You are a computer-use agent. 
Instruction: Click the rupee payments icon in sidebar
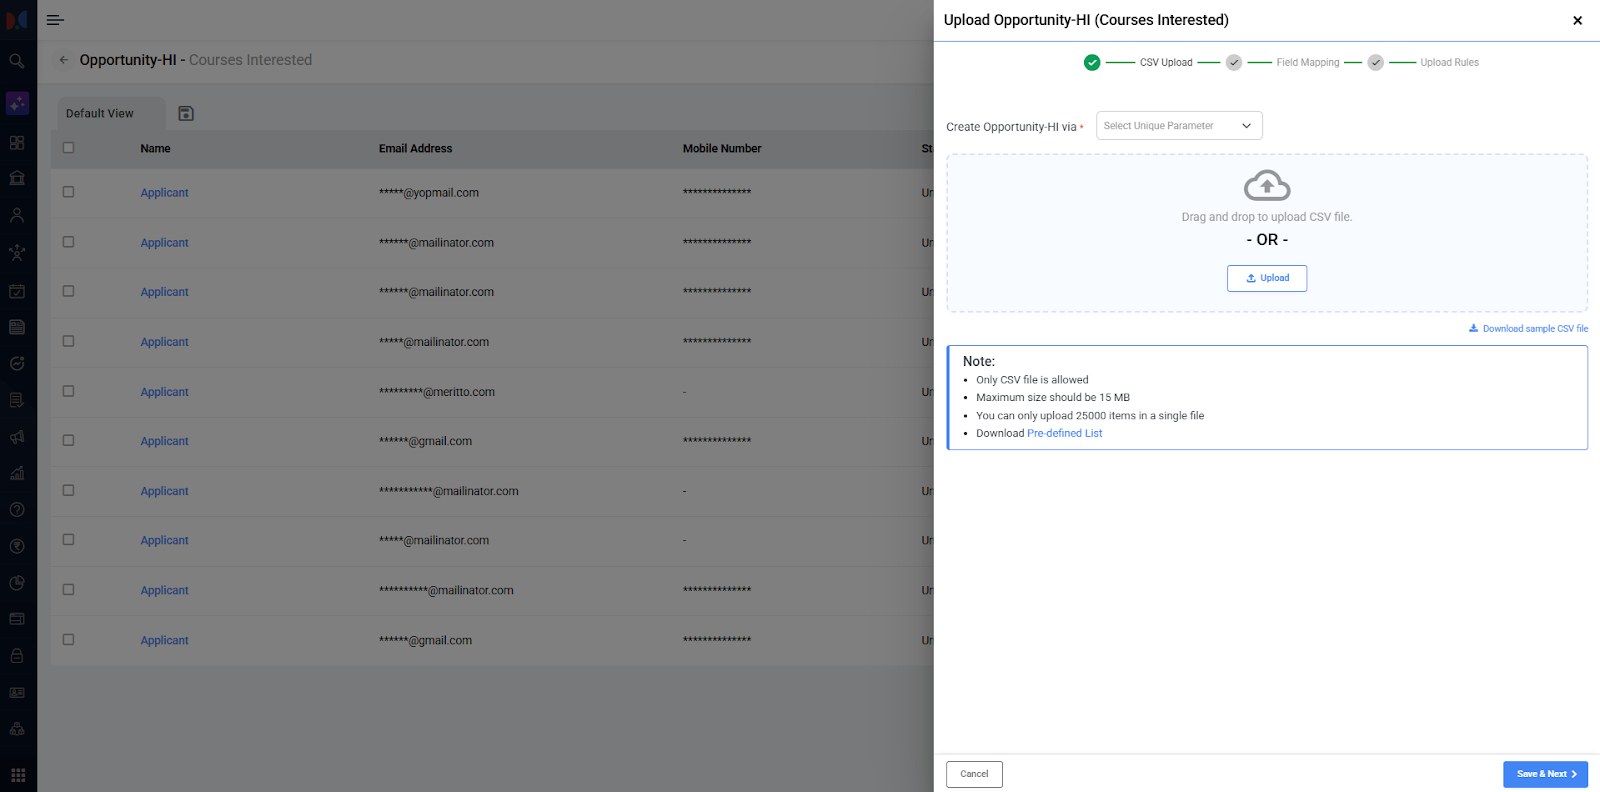[x=17, y=546]
